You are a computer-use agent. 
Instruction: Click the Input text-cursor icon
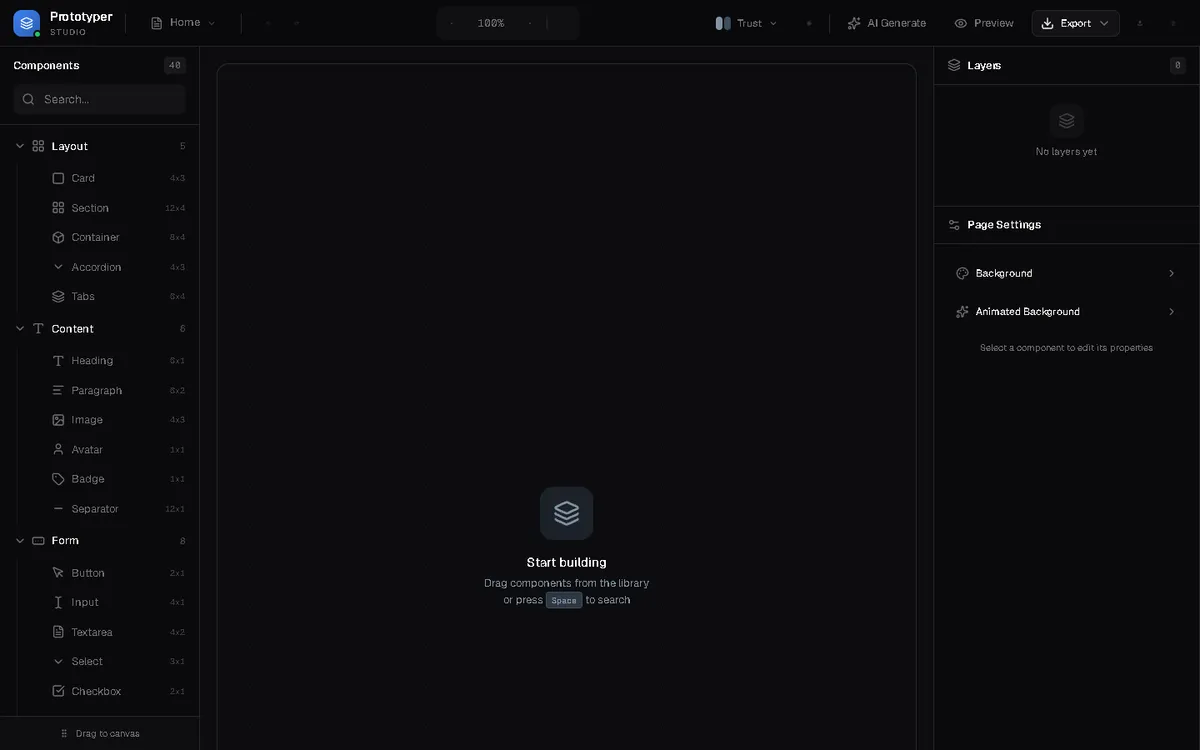(58, 602)
